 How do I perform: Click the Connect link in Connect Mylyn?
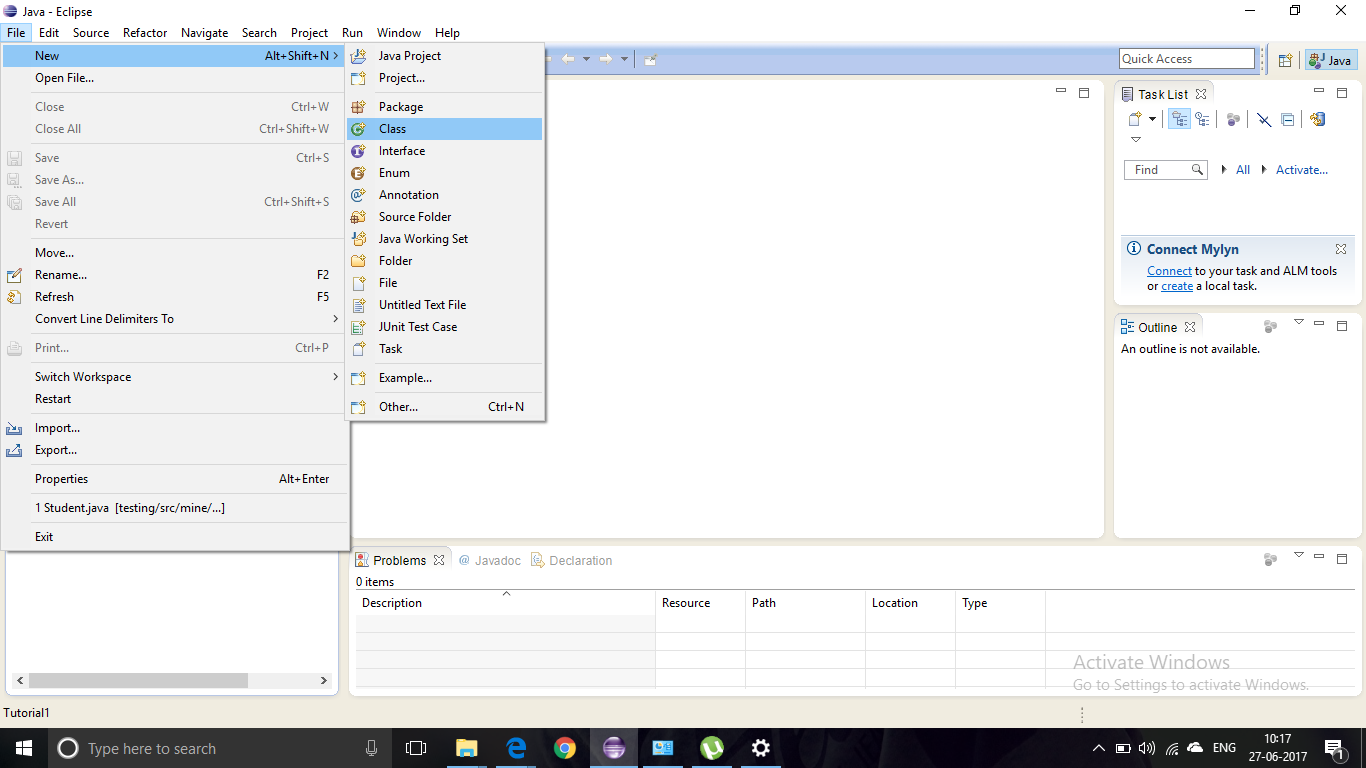pyautogui.click(x=1169, y=271)
